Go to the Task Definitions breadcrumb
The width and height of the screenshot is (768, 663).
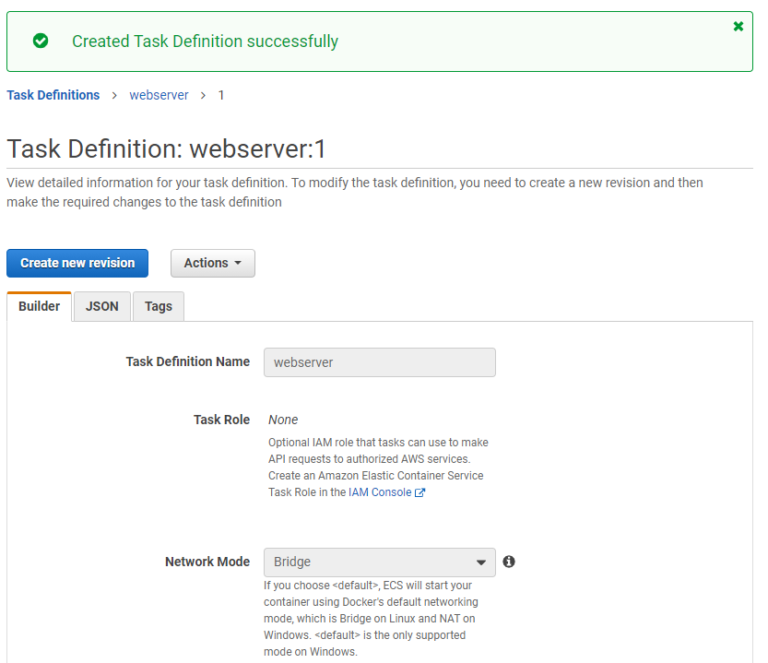53,95
